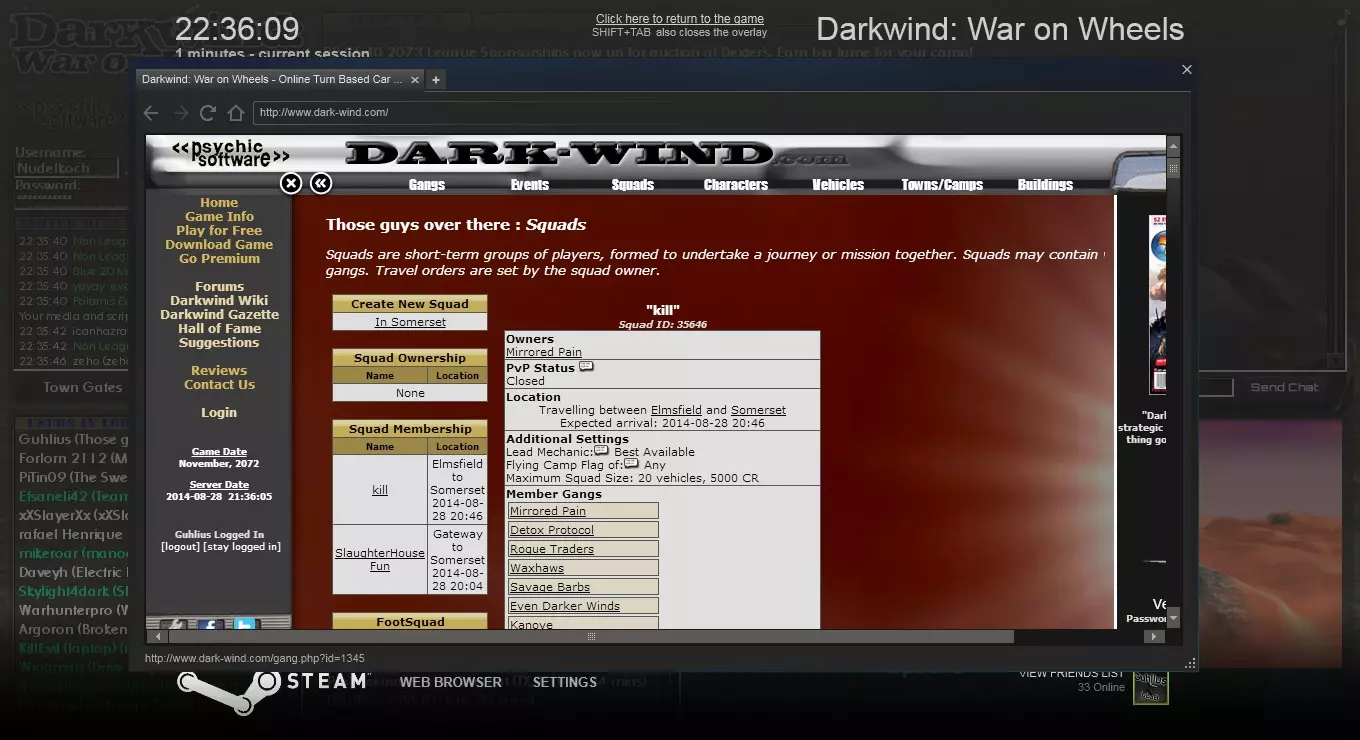
Task: Click the Login link in the sidebar
Action: tap(219, 412)
